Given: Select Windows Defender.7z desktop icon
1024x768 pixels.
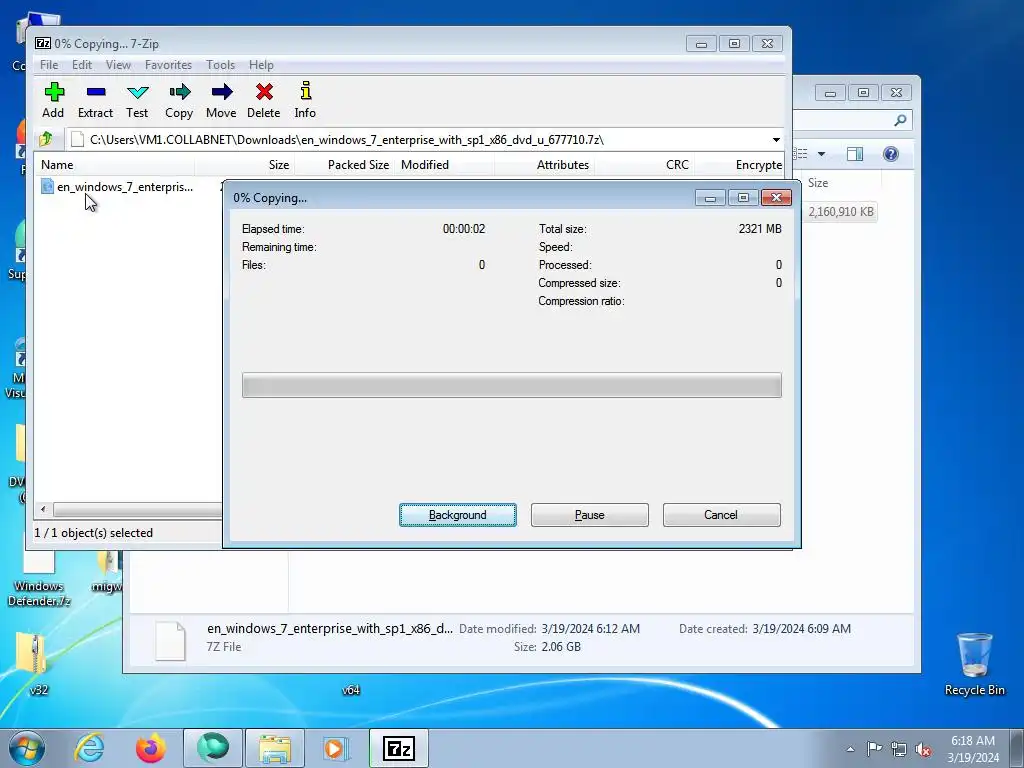Looking at the screenshot, I should tap(39, 580).
